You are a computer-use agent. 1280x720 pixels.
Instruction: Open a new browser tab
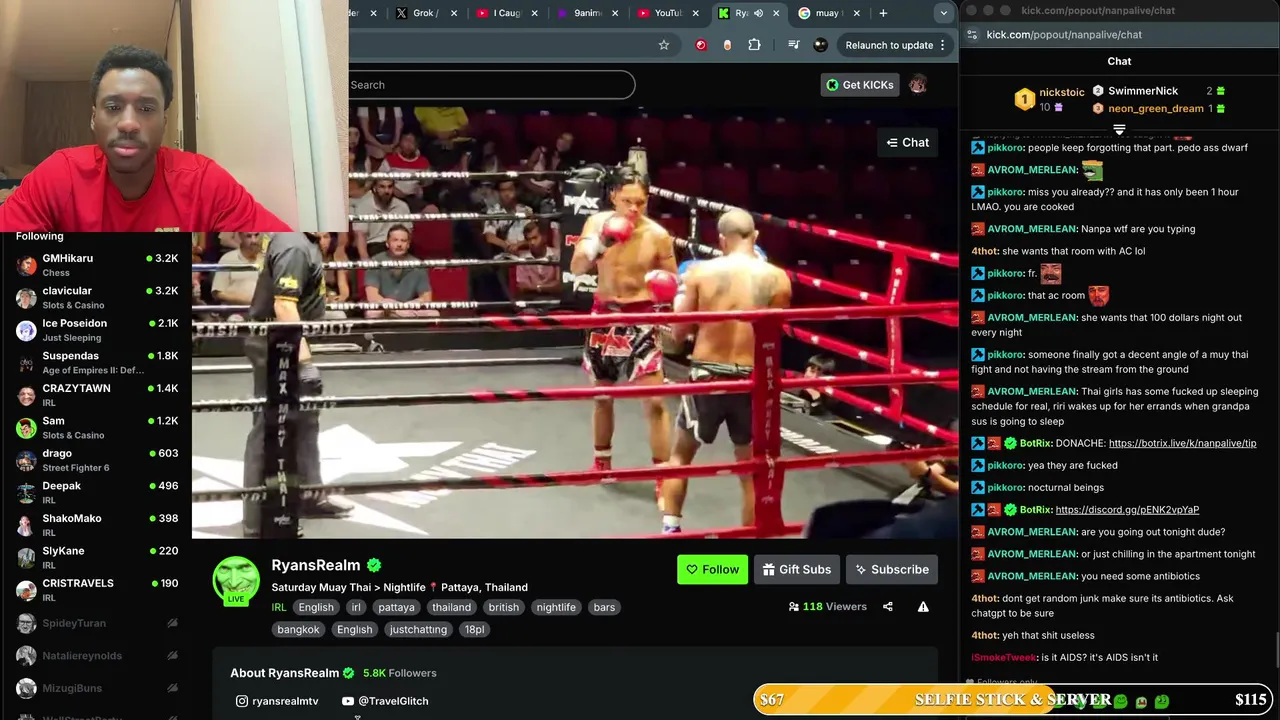(883, 13)
